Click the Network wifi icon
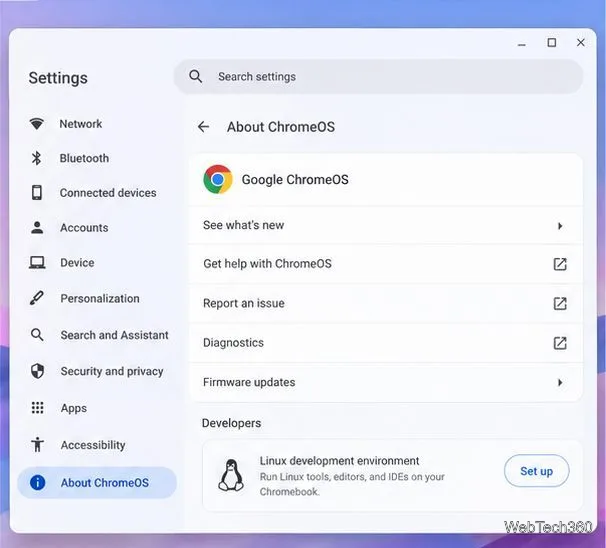606x548 pixels. coord(37,124)
